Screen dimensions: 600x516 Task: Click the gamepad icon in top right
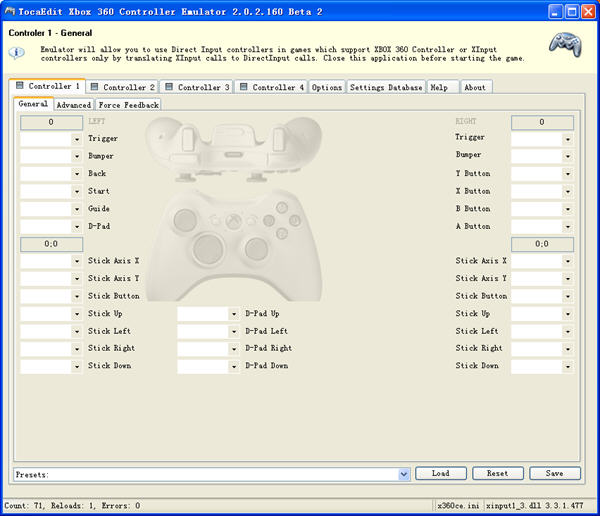click(x=565, y=43)
